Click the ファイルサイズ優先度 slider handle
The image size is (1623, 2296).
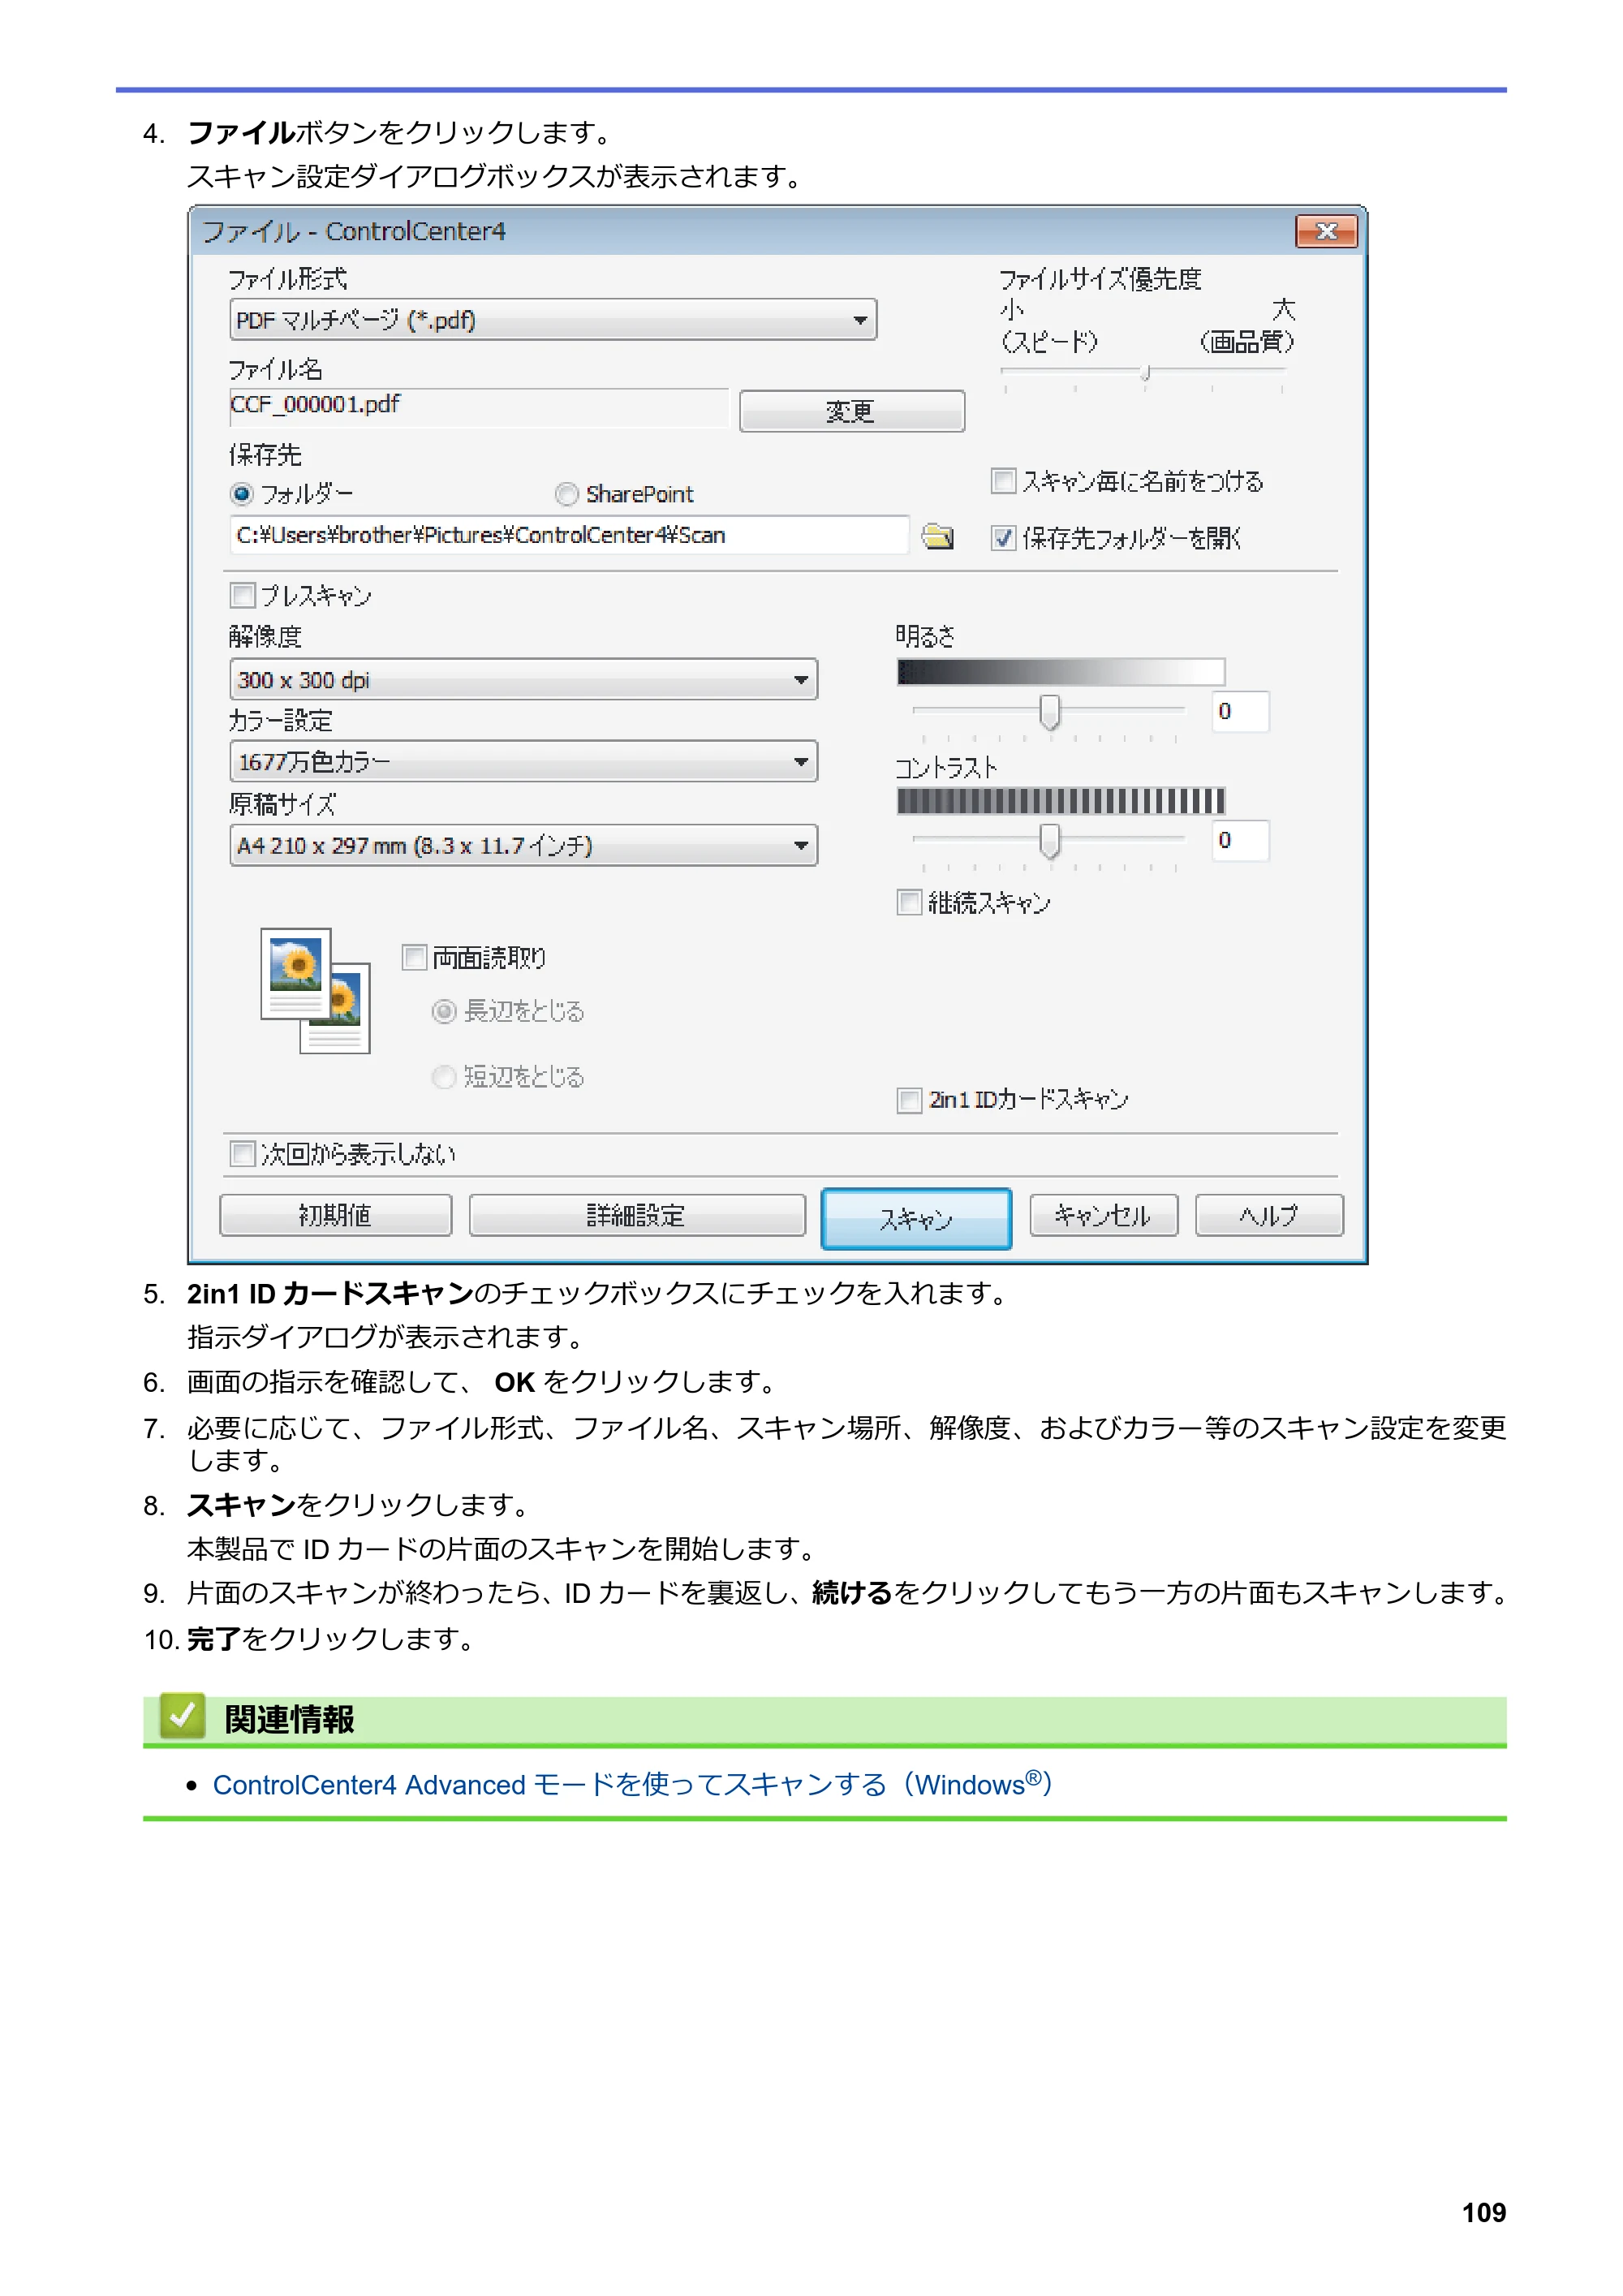tap(1146, 373)
